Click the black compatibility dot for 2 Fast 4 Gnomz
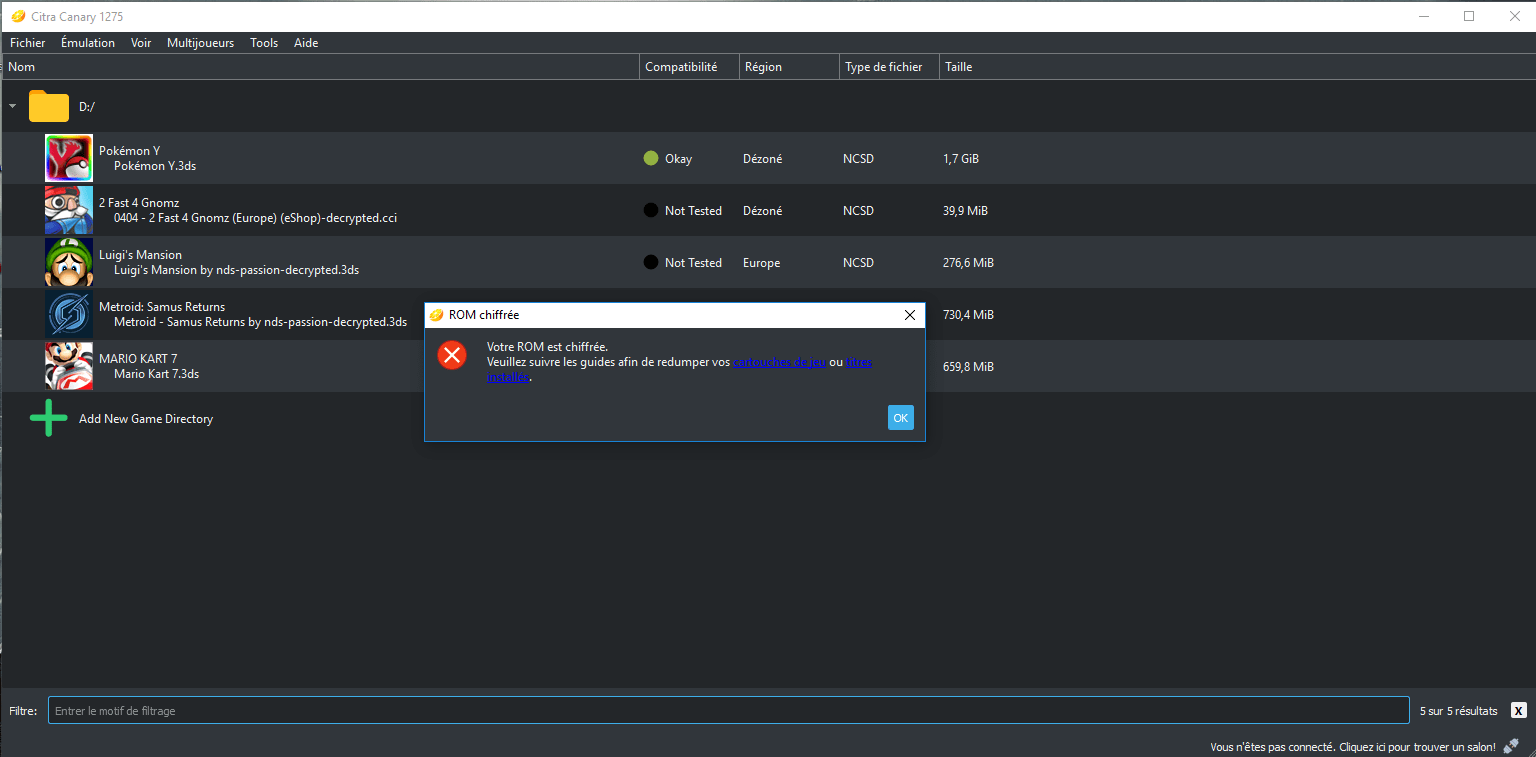The image size is (1536, 757). [651, 210]
